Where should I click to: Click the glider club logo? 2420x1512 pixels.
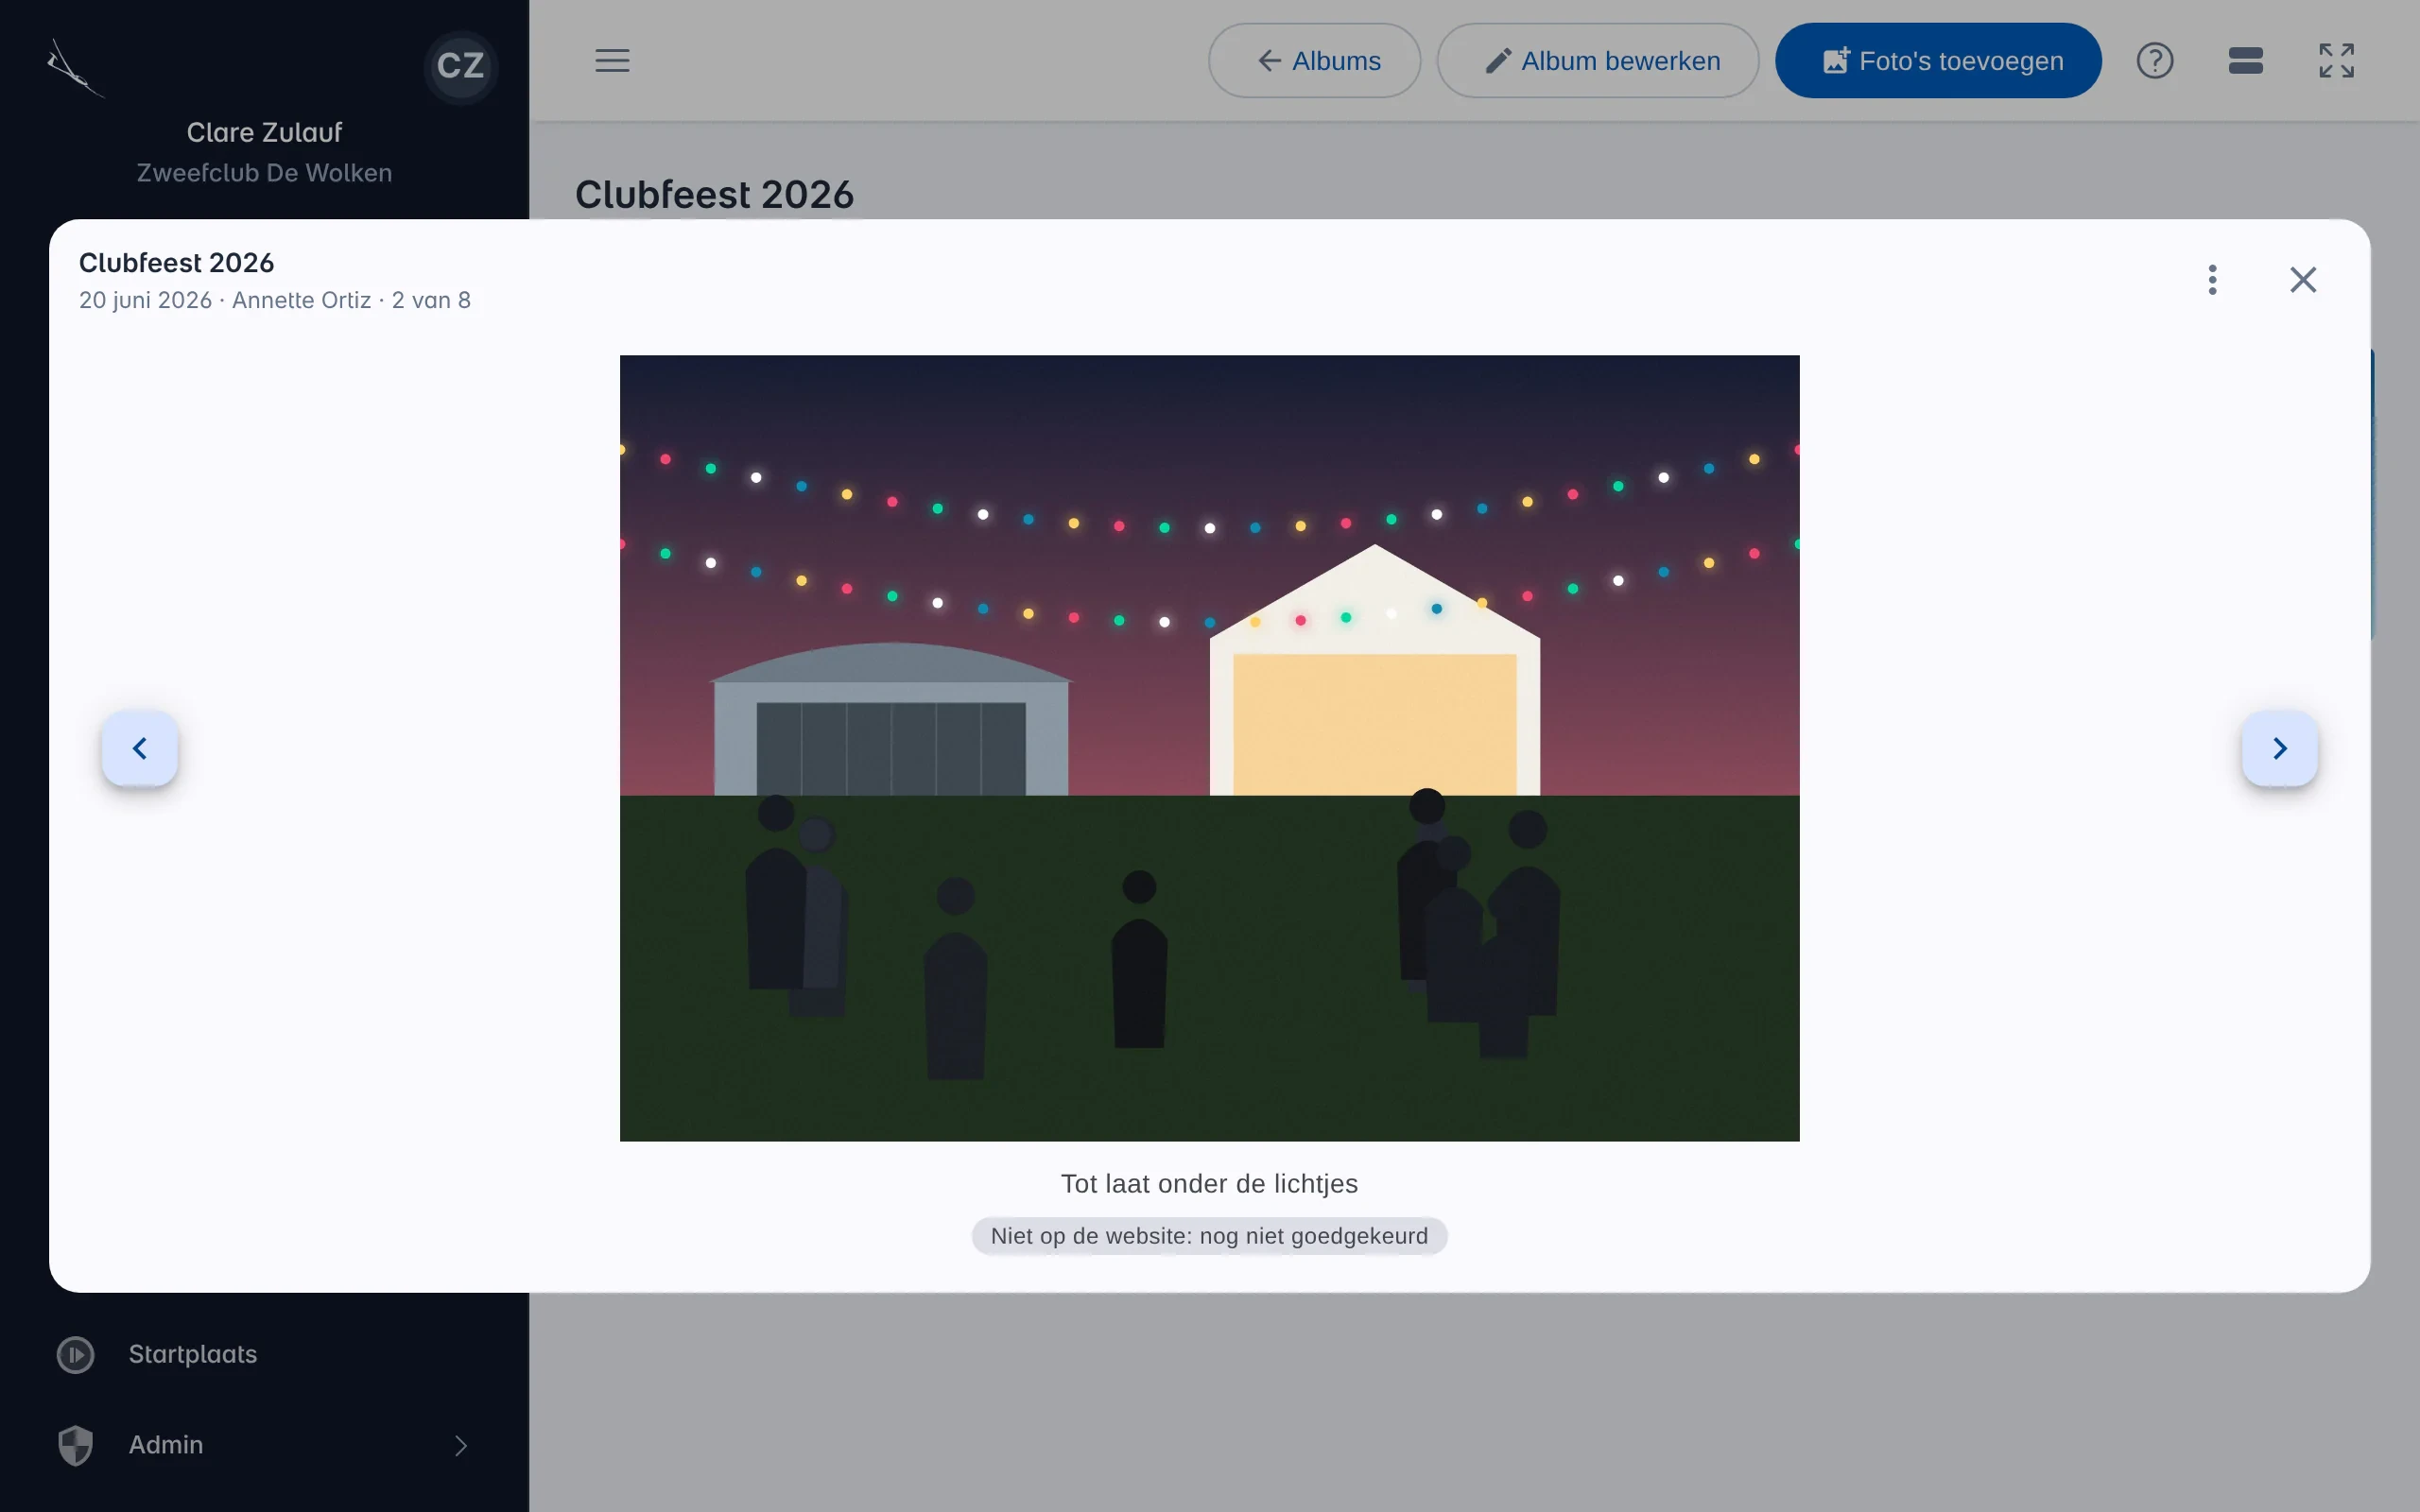74,68
